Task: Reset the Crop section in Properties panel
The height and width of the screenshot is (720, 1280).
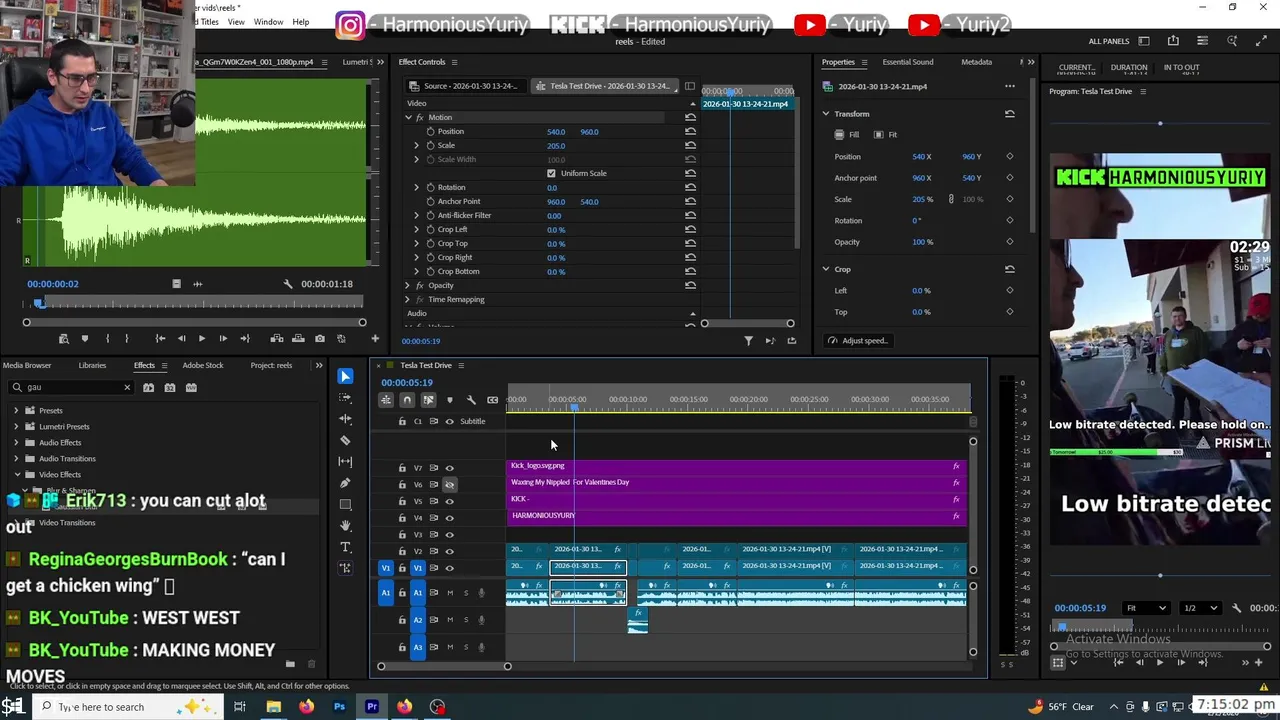Action: [1009, 269]
